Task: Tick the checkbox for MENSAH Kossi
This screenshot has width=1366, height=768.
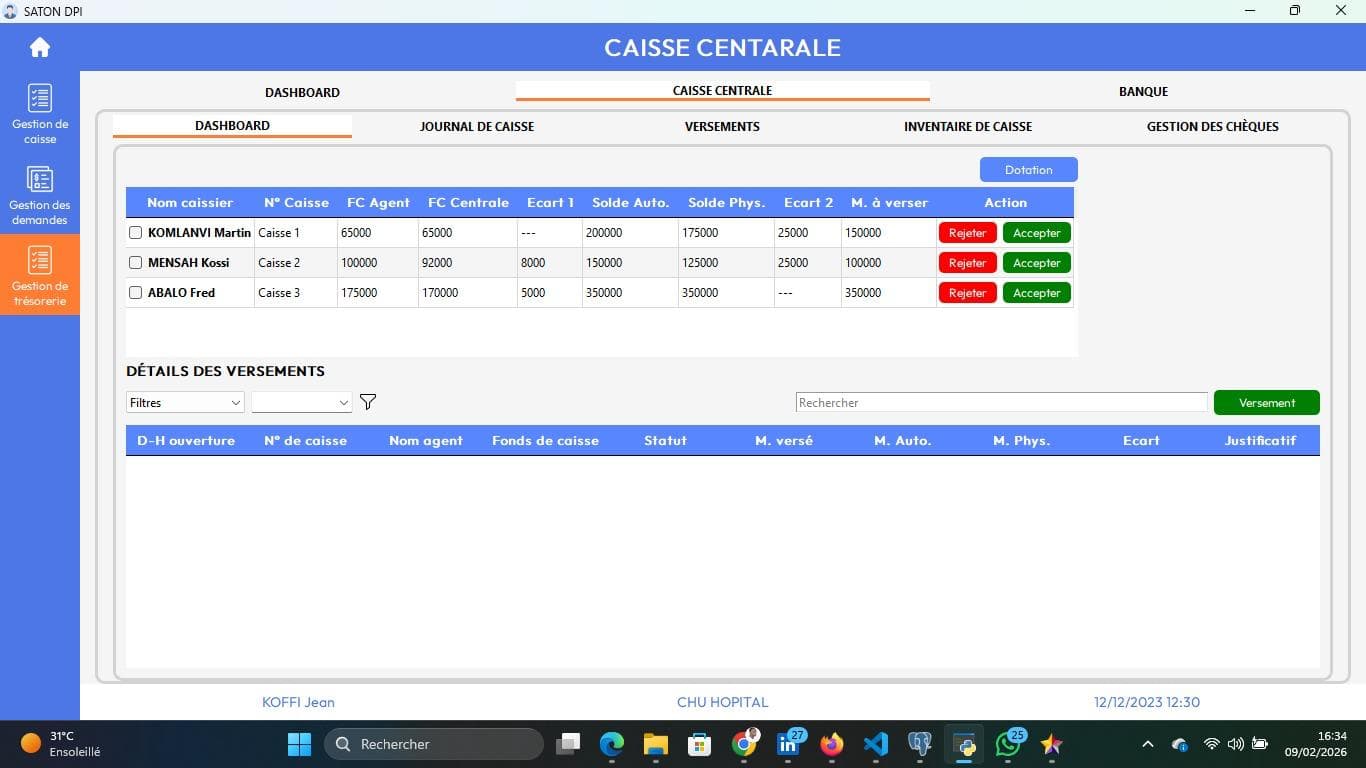Action: tap(135, 263)
